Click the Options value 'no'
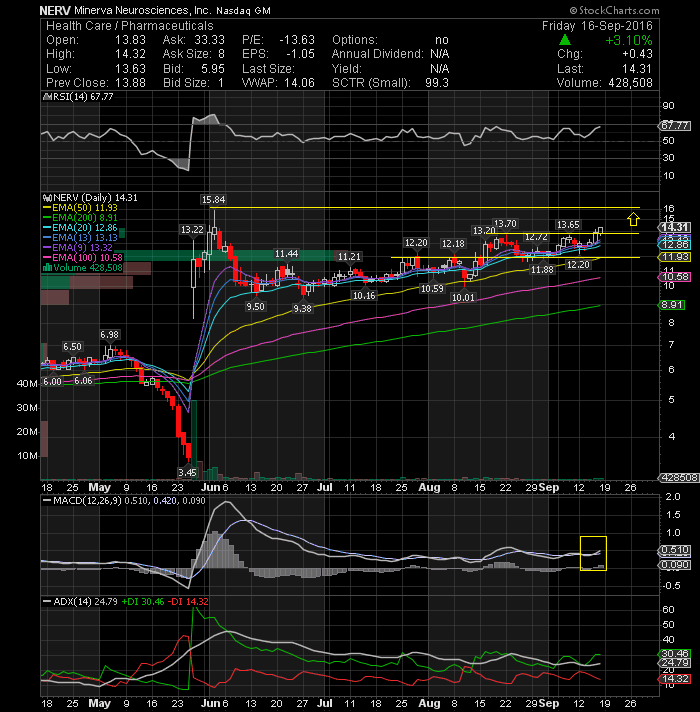The height and width of the screenshot is (712, 700). pos(442,40)
